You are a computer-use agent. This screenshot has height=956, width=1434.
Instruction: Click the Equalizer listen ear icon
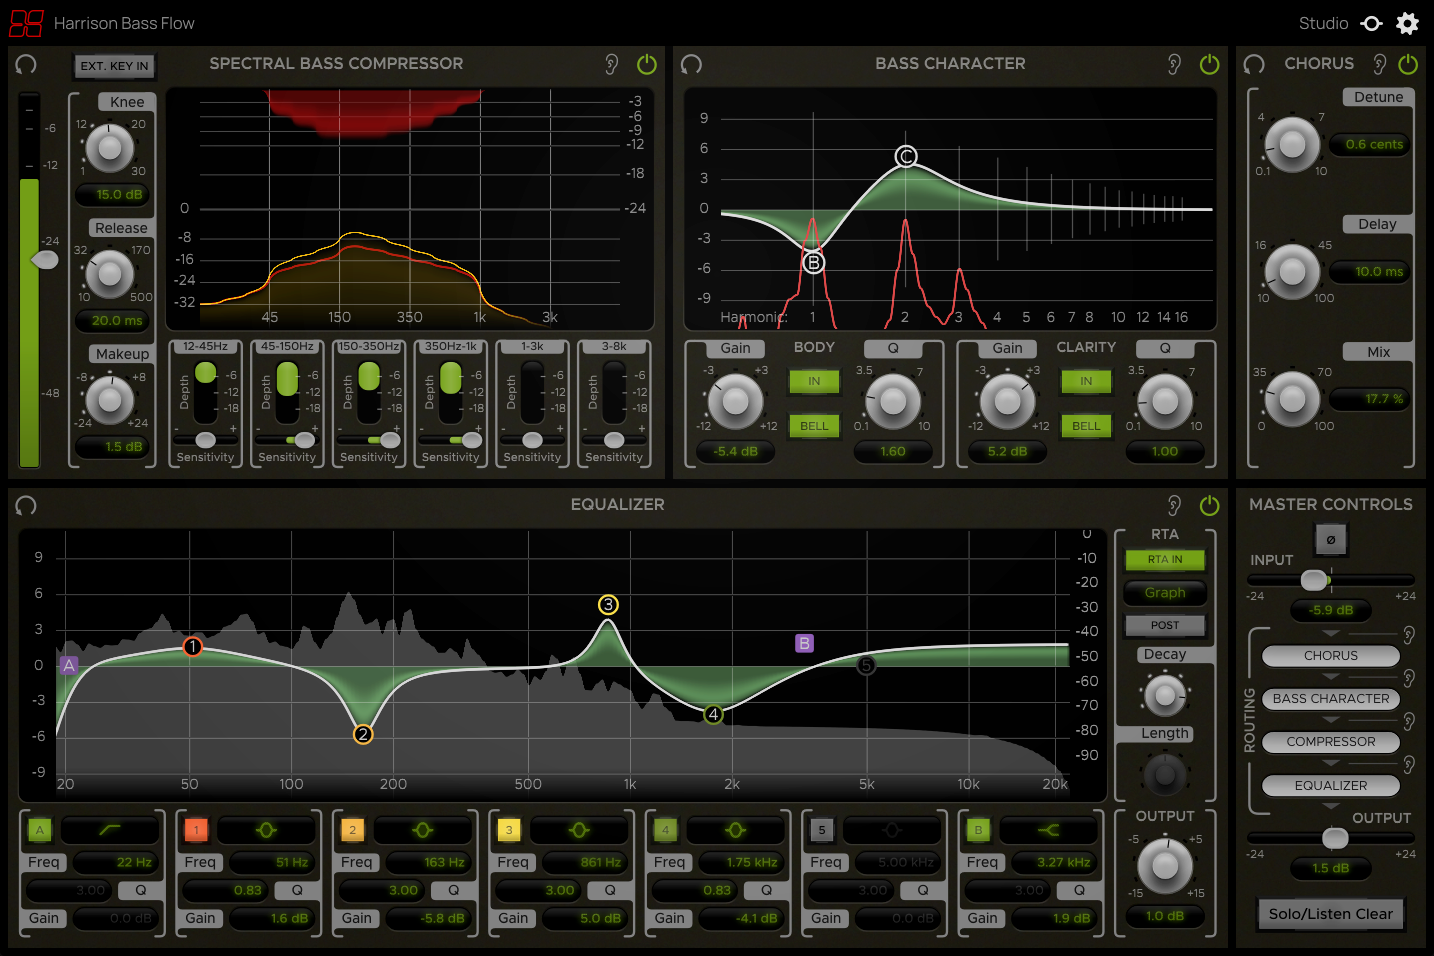1174,505
